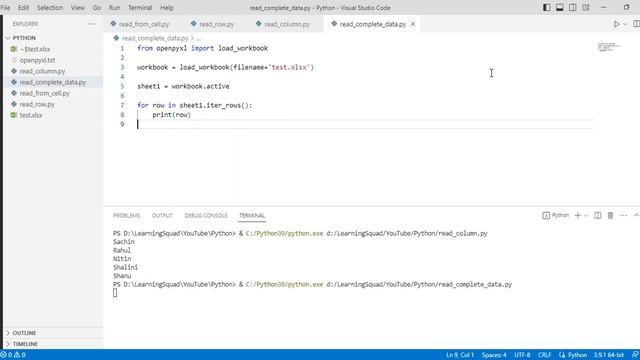
Task: Change CRLF end of line sequence
Action: coord(544,355)
